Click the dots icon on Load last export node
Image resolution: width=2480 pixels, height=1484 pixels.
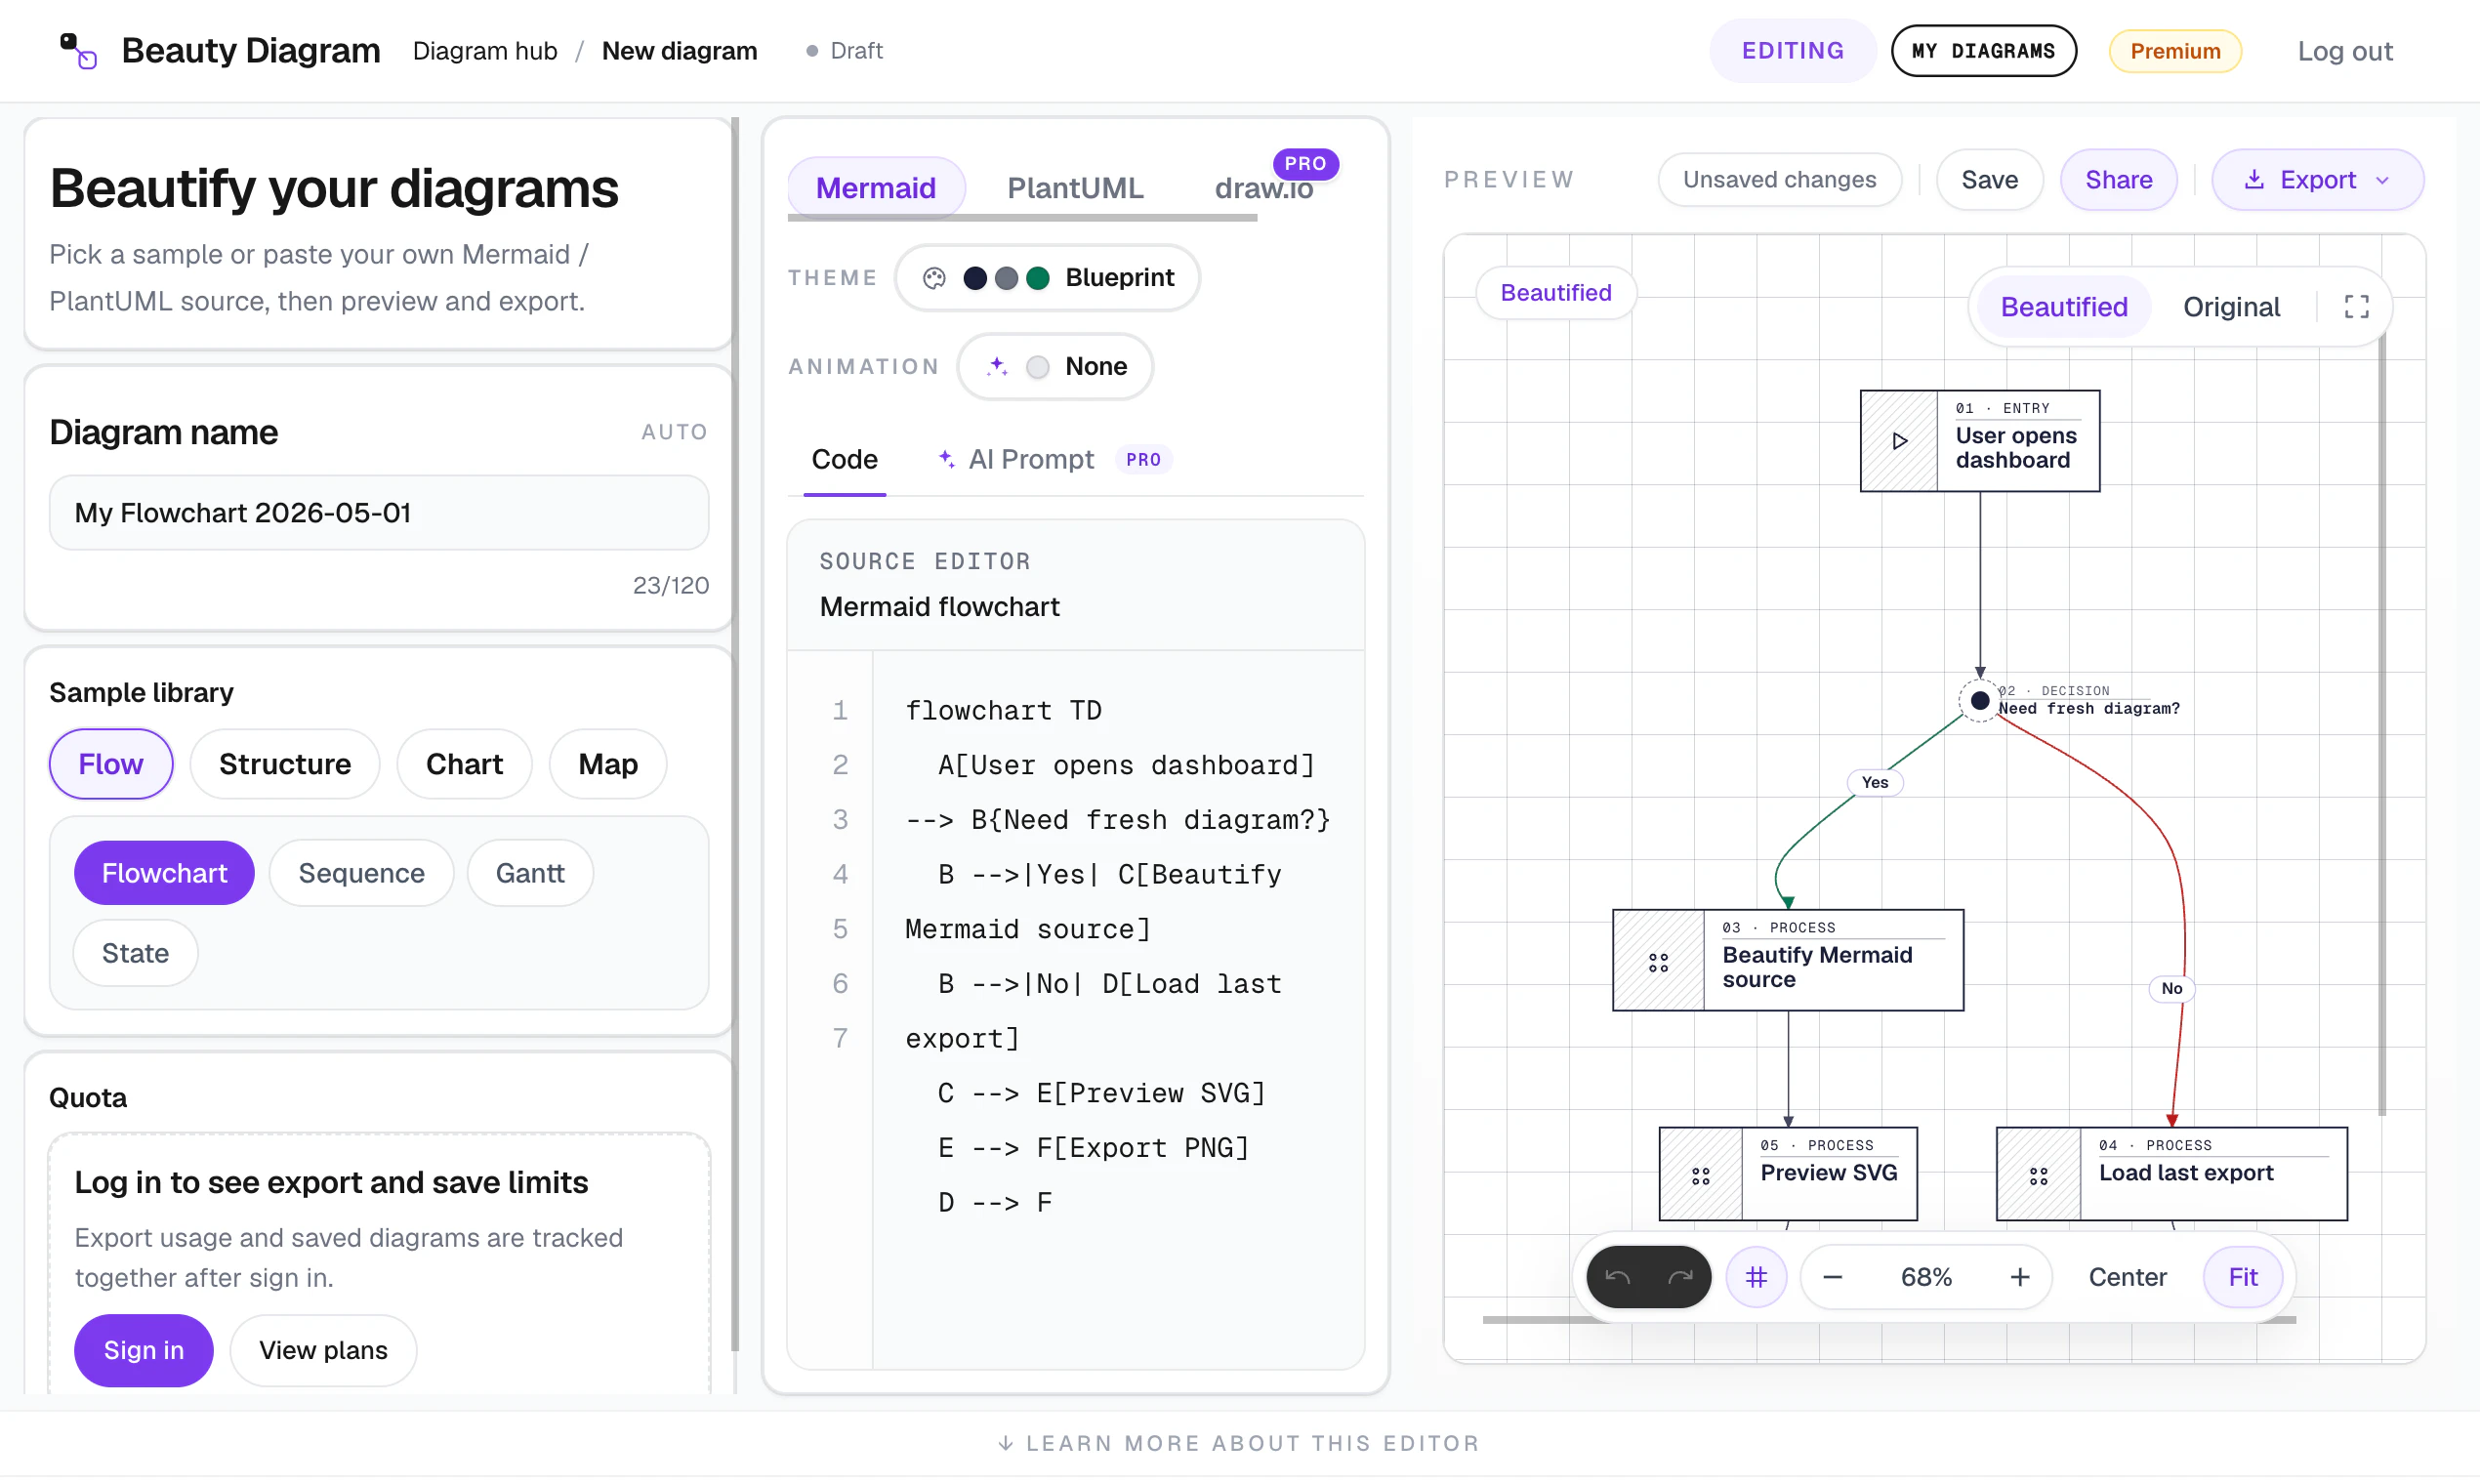(2038, 1175)
